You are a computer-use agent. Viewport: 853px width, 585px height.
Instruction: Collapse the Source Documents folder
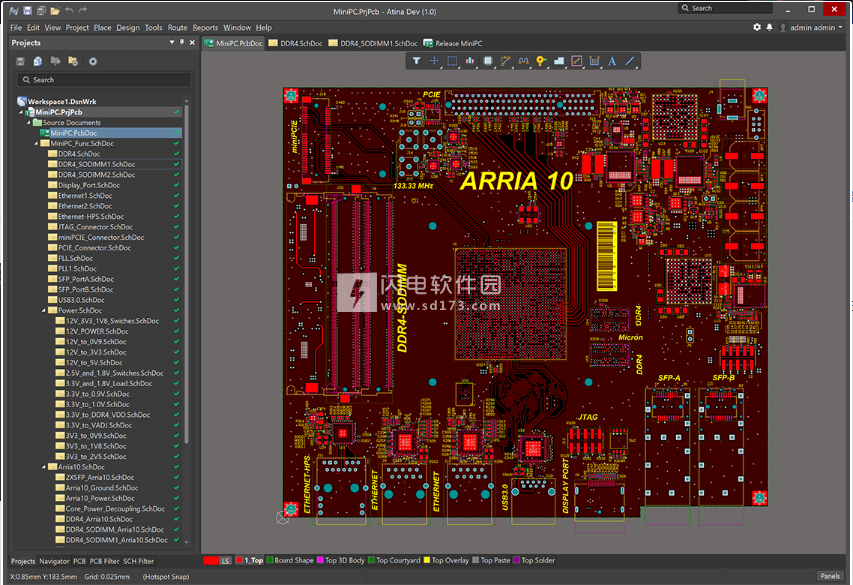coord(29,122)
